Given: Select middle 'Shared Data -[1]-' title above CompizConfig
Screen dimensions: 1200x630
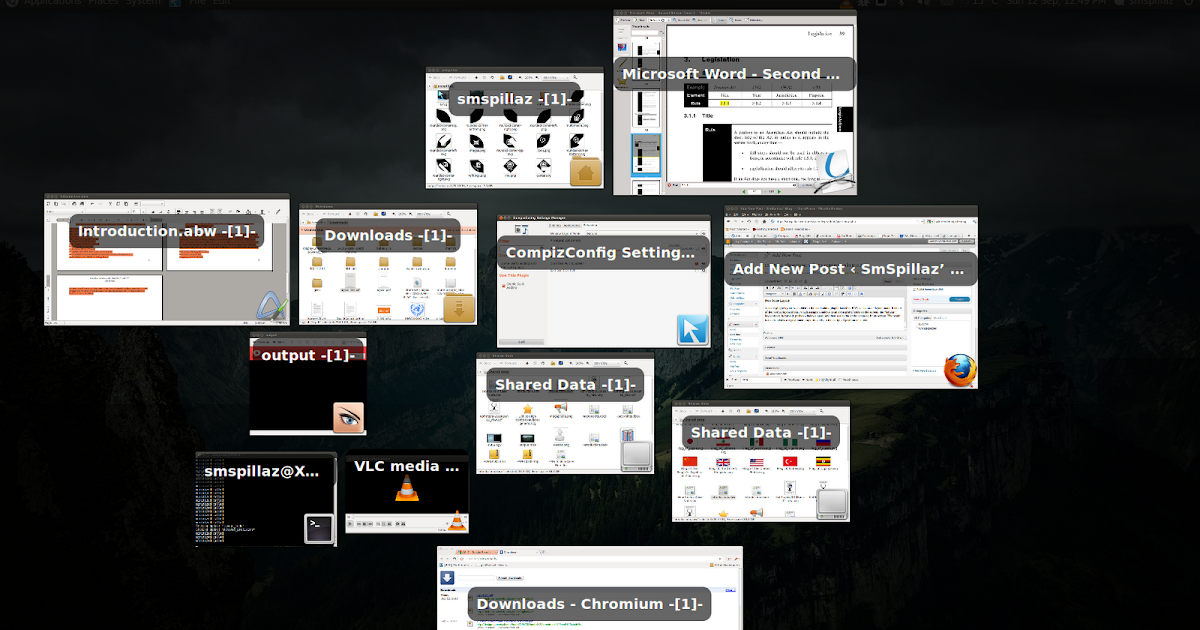Looking at the screenshot, I should click(565, 385).
